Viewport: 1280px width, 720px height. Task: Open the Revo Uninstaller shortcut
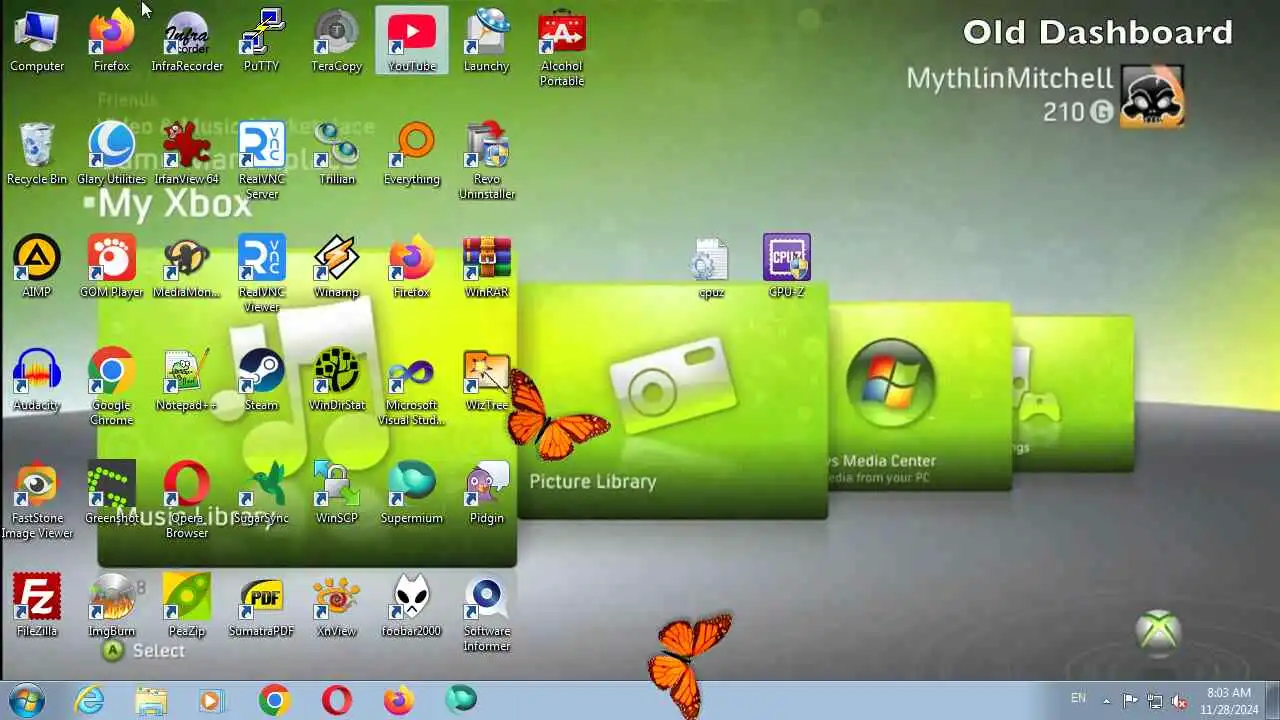tap(487, 162)
